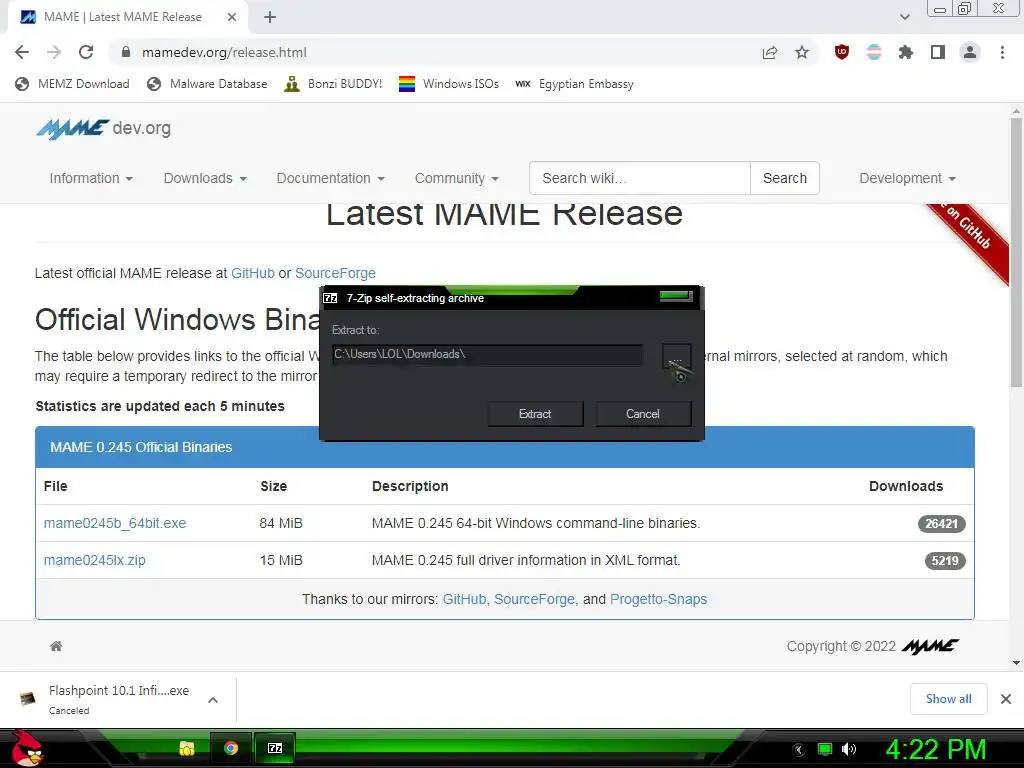Show hidden system tray icons
The height and width of the screenshot is (768, 1024).
(799, 750)
